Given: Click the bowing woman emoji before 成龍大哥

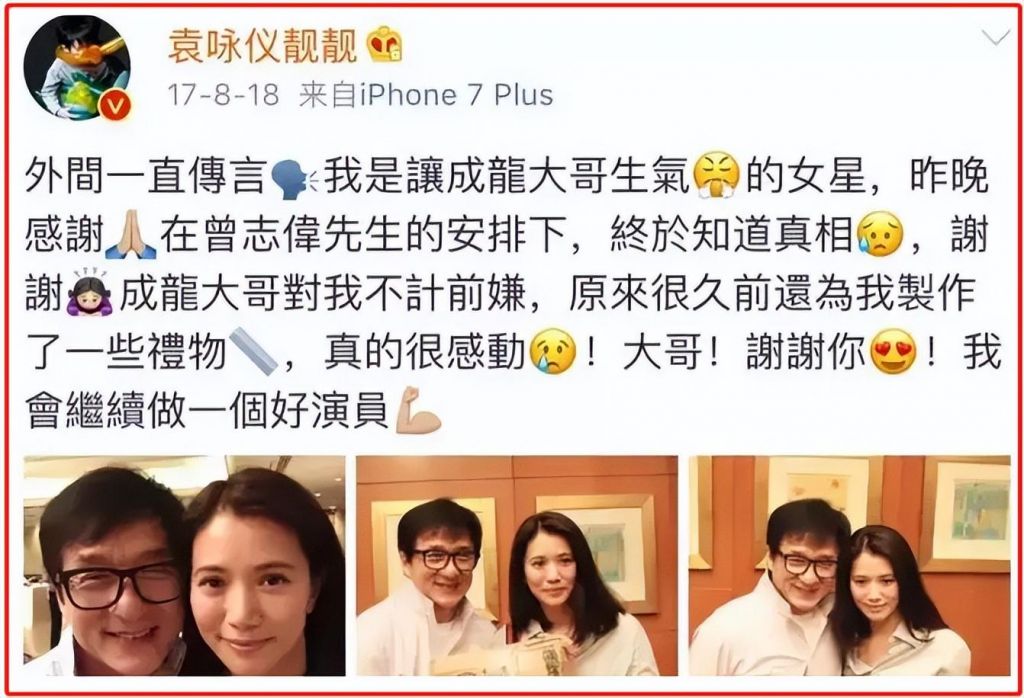Looking at the screenshot, I should pyautogui.click(x=89, y=292).
